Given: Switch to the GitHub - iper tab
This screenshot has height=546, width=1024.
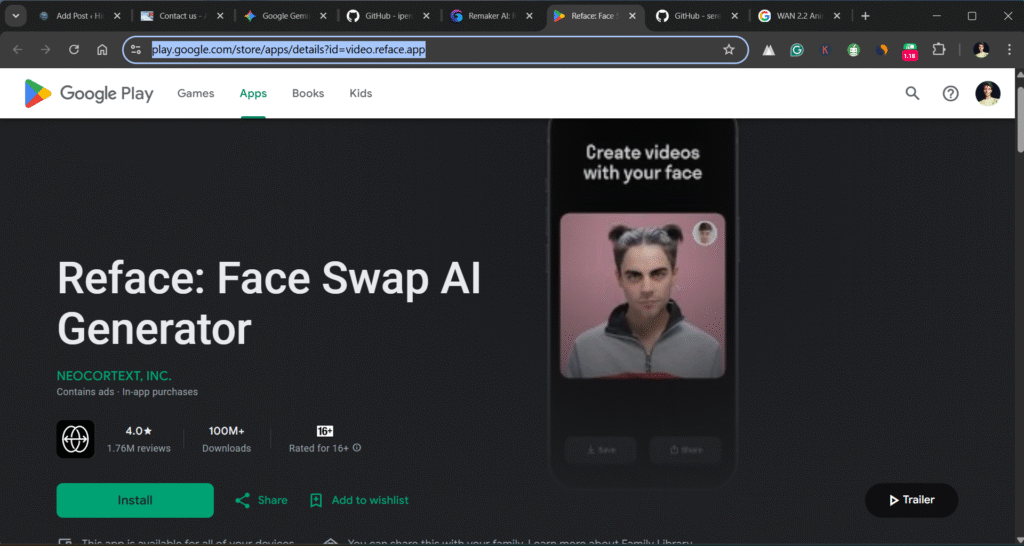Looking at the screenshot, I should (x=389, y=16).
